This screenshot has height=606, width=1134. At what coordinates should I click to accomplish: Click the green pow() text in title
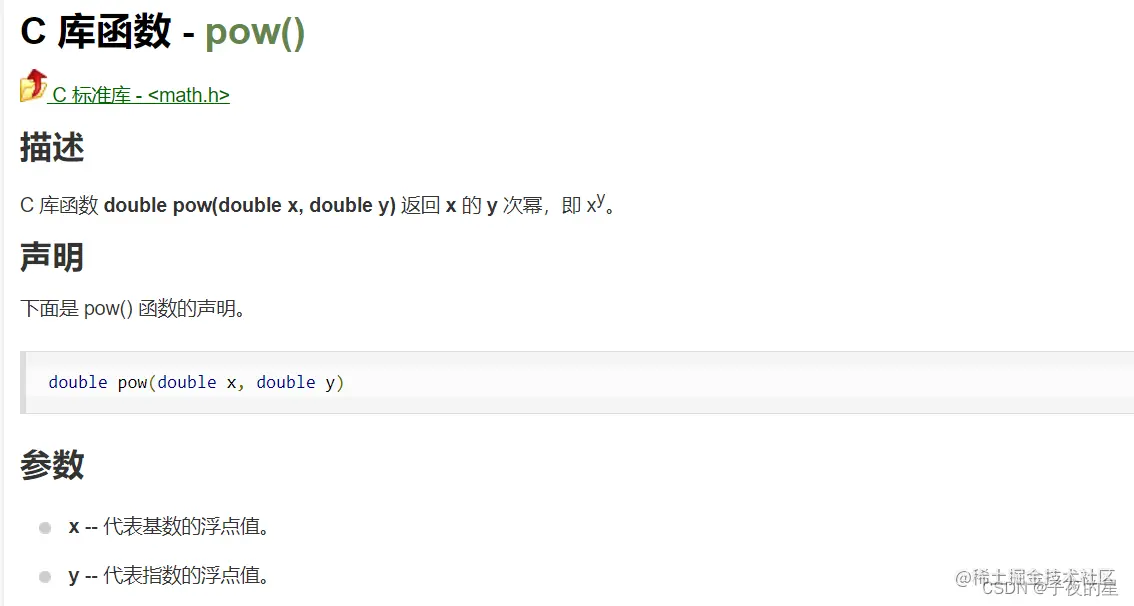tap(255, 33)
